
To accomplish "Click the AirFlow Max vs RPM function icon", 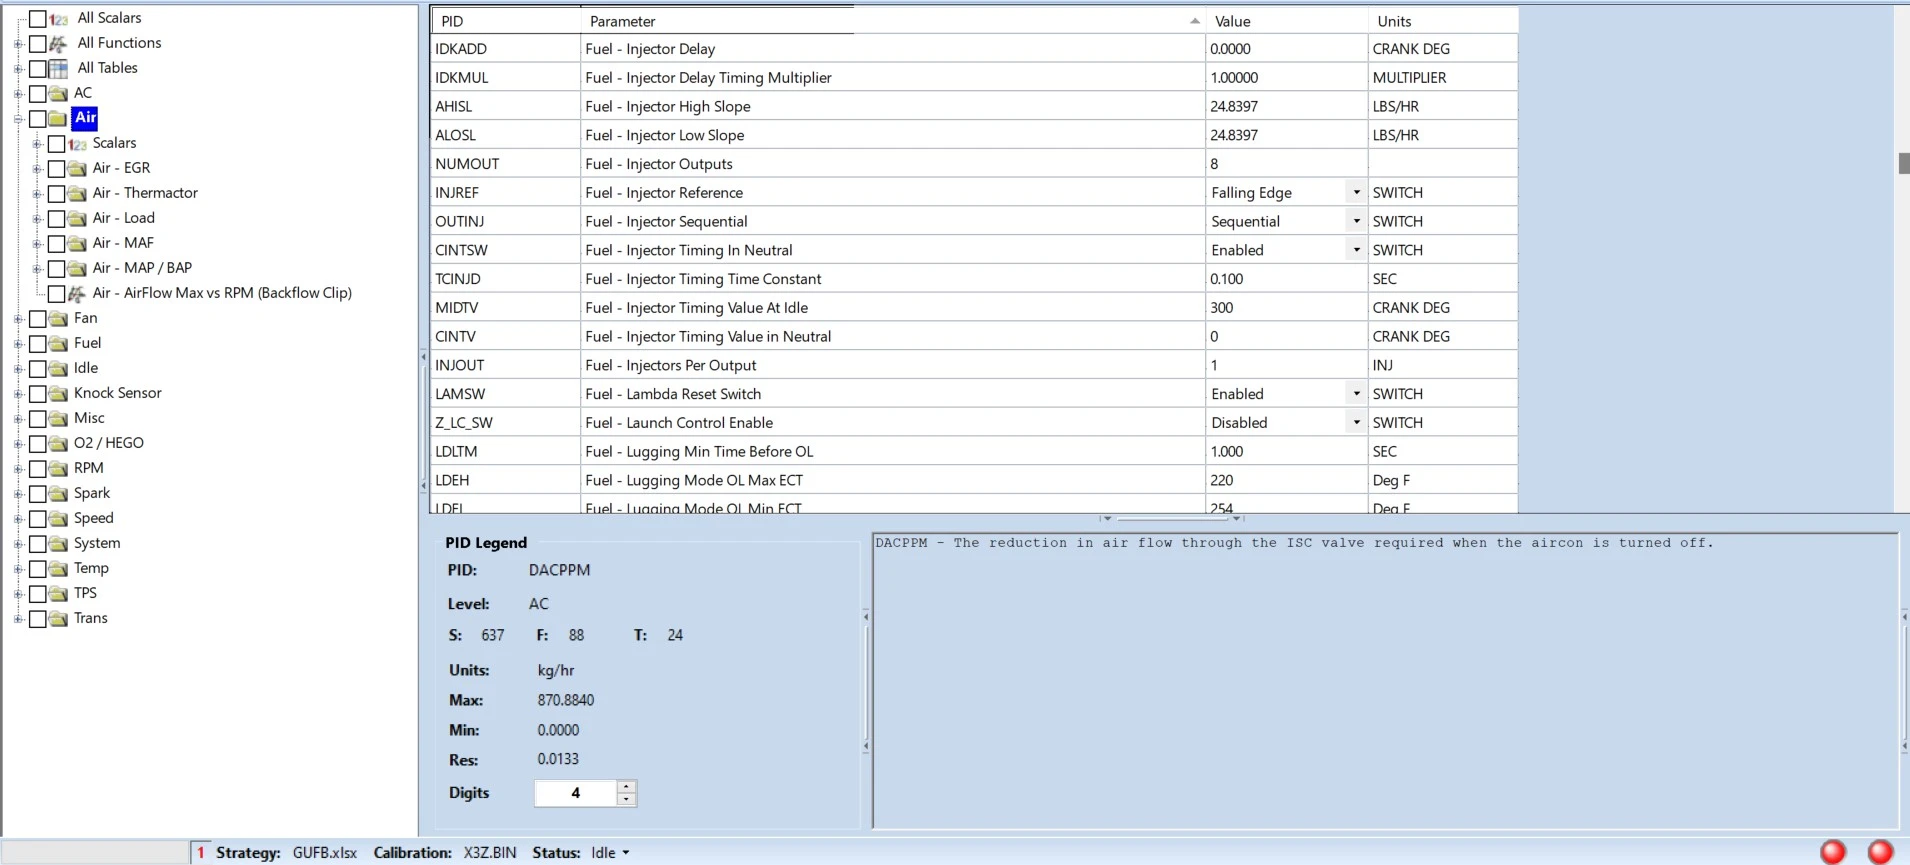I will 78,294.
